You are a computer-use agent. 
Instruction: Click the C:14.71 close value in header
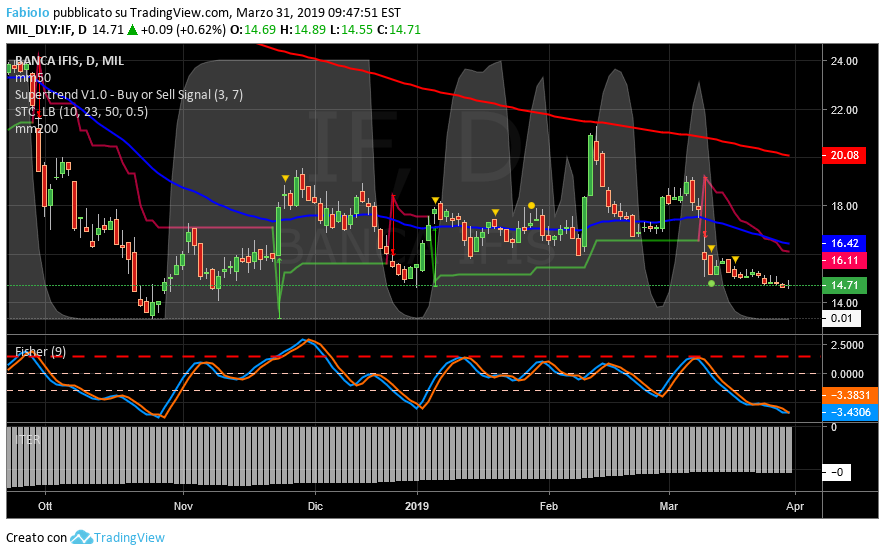[x=398, y=30]
